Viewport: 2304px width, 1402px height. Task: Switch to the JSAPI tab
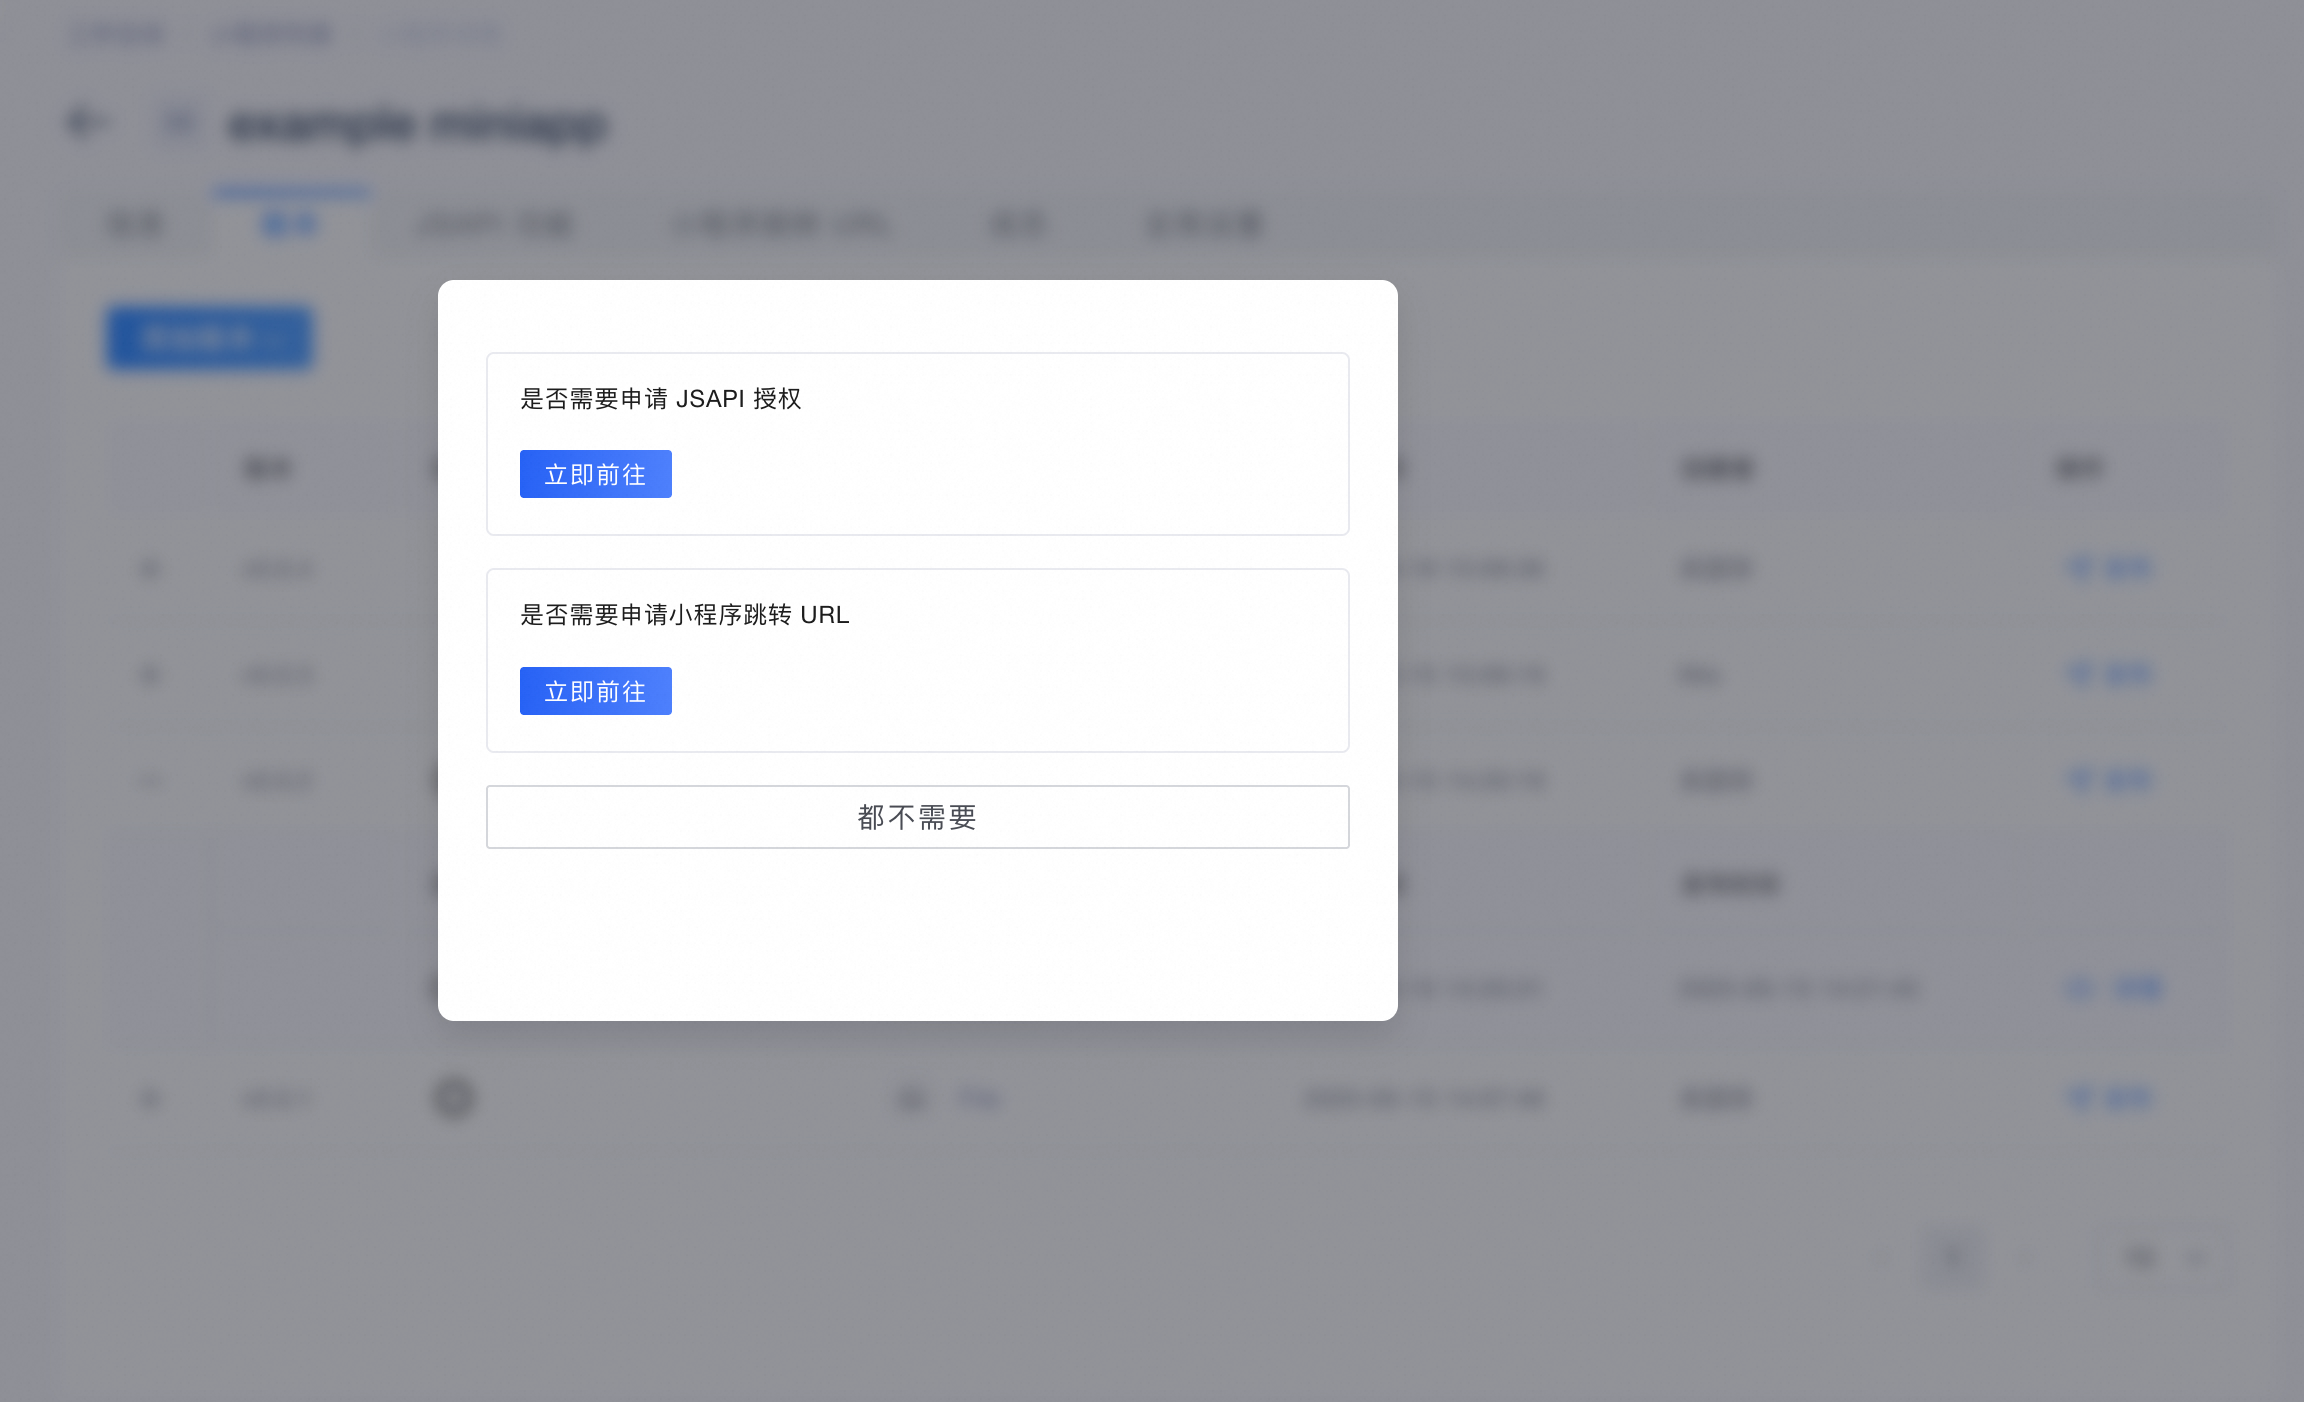tap(495, 224)
